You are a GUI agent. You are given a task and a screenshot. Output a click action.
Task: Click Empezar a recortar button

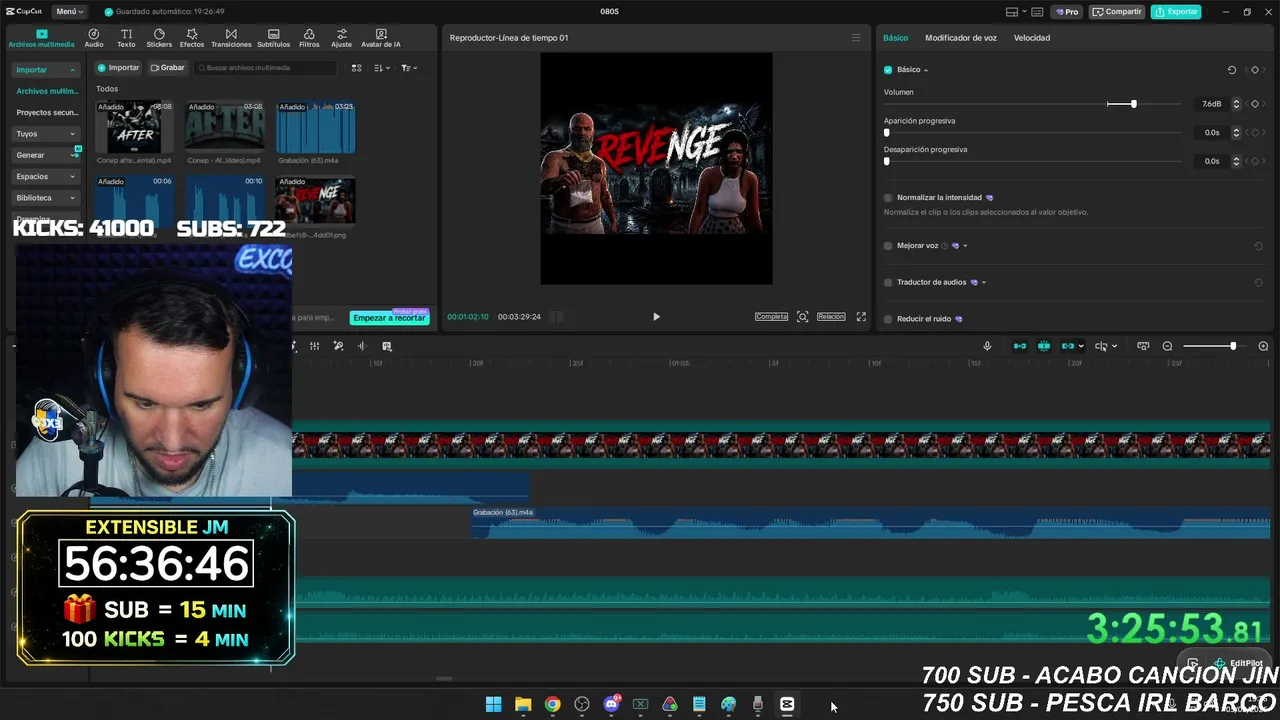click(x=389, y=318)
